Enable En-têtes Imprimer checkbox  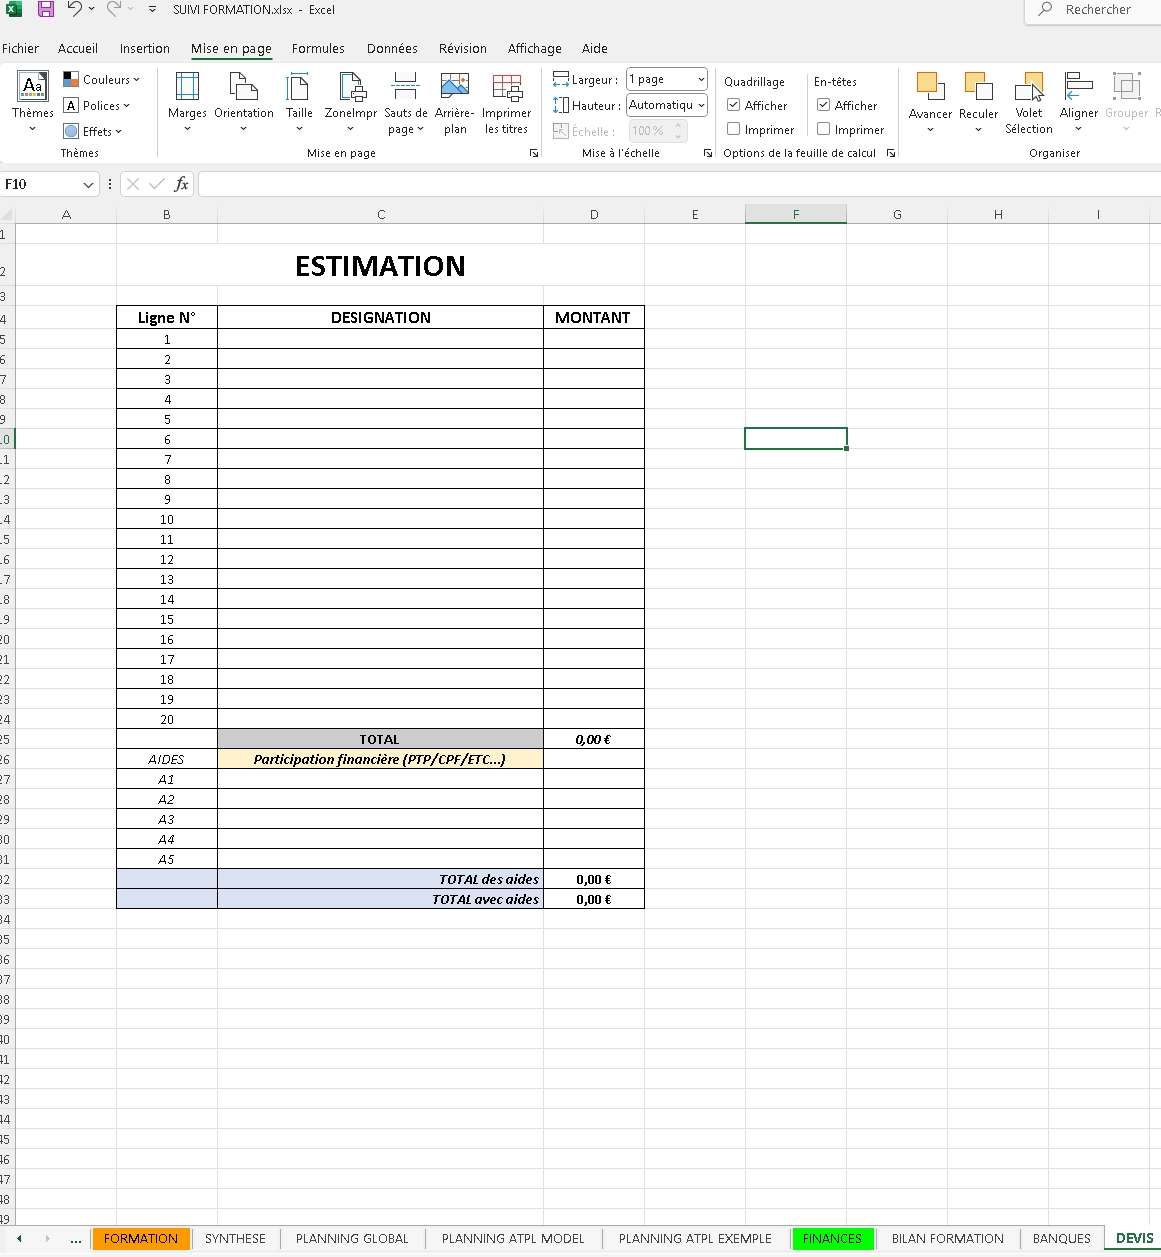pos(824,129)
